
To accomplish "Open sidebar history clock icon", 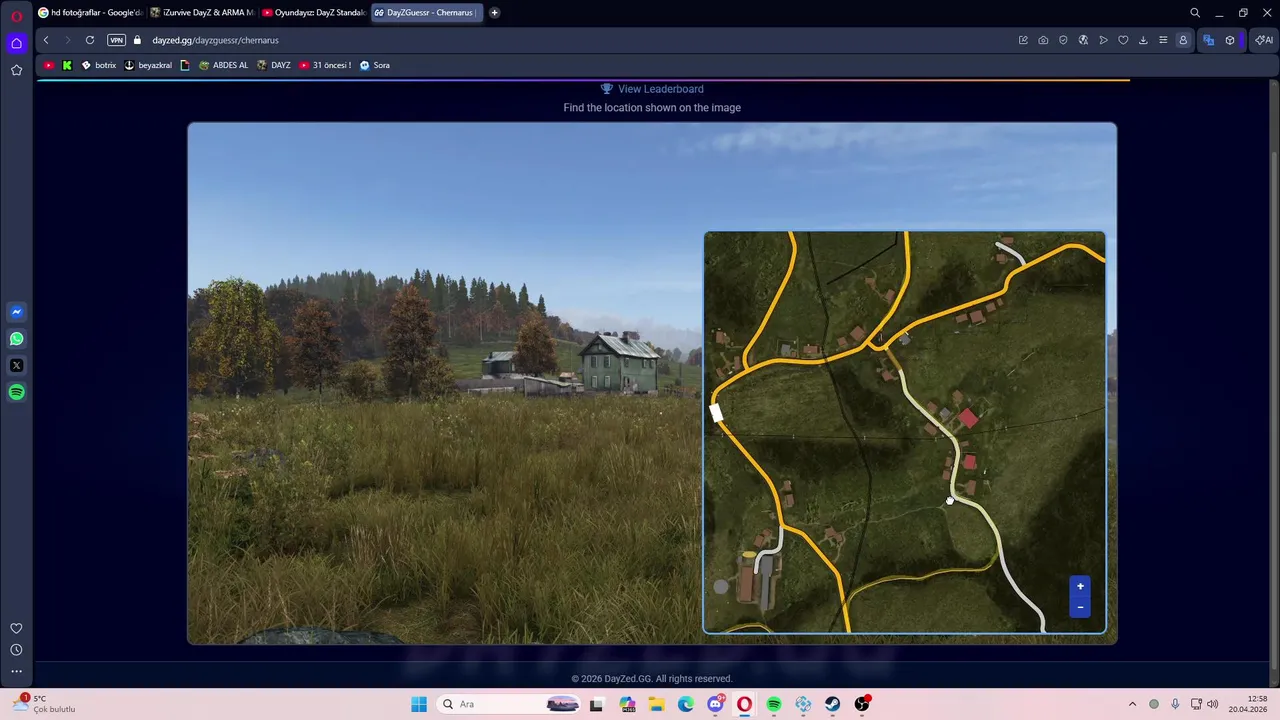I will (x=16, y=650).
